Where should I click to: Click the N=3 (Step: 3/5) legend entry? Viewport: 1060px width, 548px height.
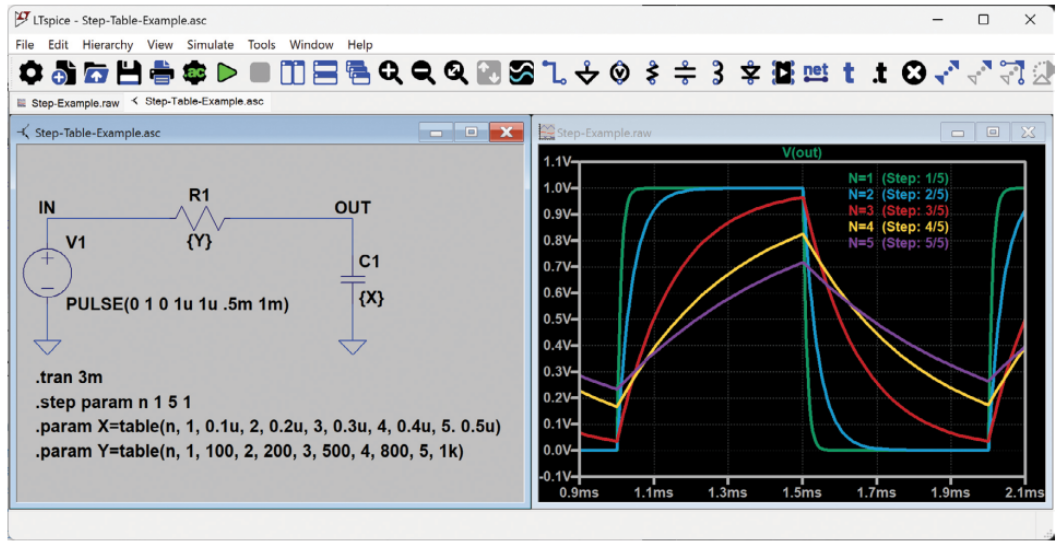point(897,210)
